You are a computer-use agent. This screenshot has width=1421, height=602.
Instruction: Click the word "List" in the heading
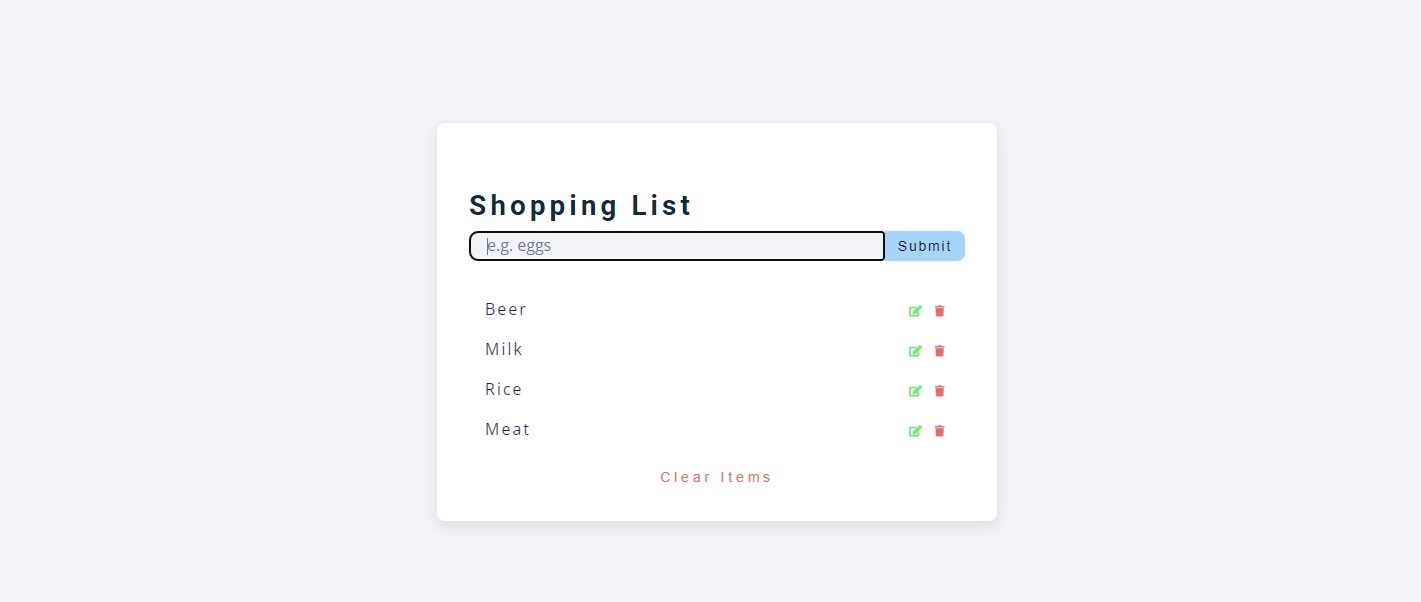pyautogui.click(x=662, y=206)
